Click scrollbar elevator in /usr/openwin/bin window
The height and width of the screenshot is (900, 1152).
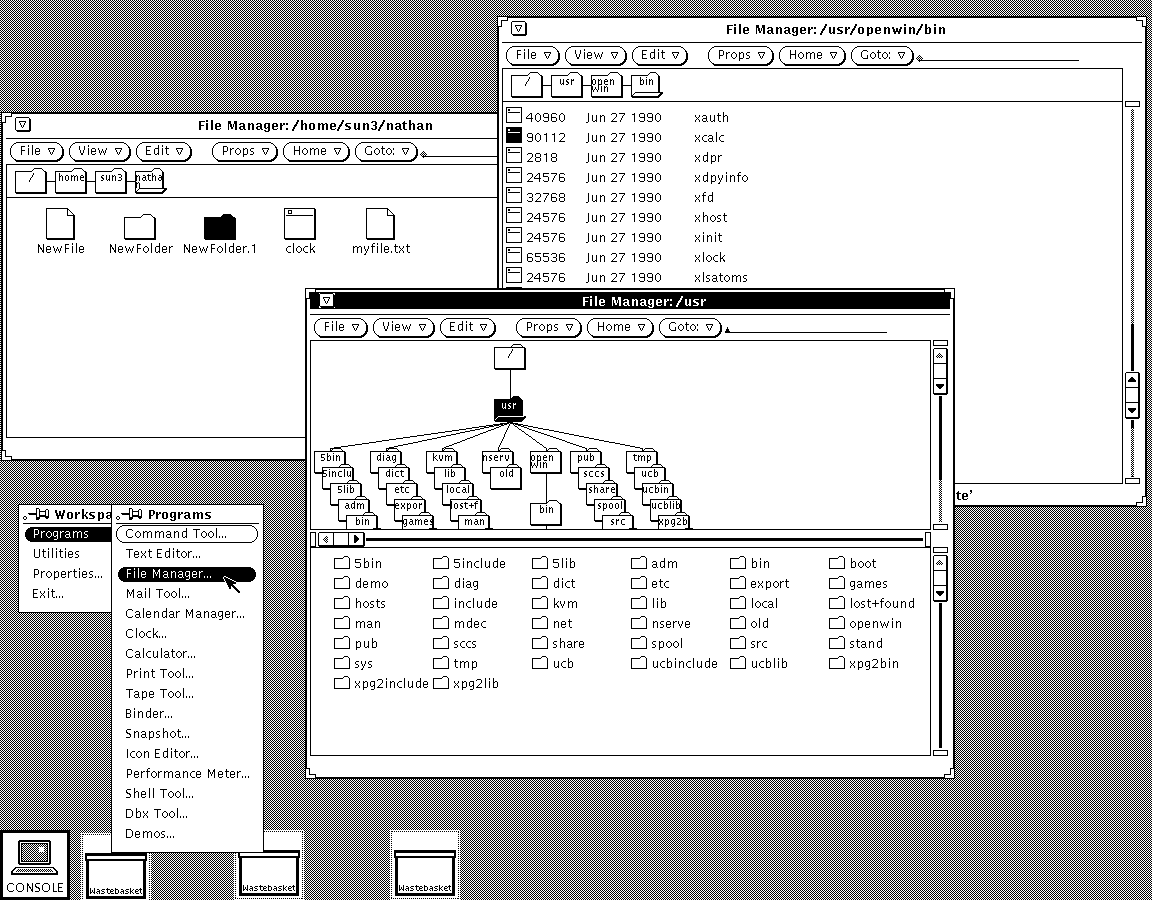[x=1132, y=394]
